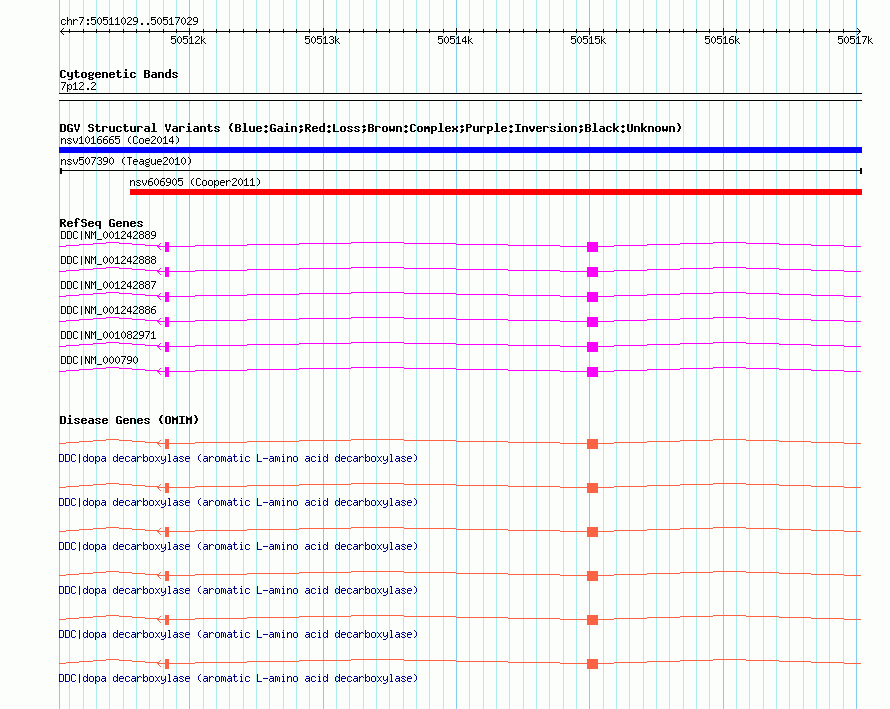Click the small left exon of DDC|NM_000790
The image size is (890, 709).
click(x=167, y=372)
